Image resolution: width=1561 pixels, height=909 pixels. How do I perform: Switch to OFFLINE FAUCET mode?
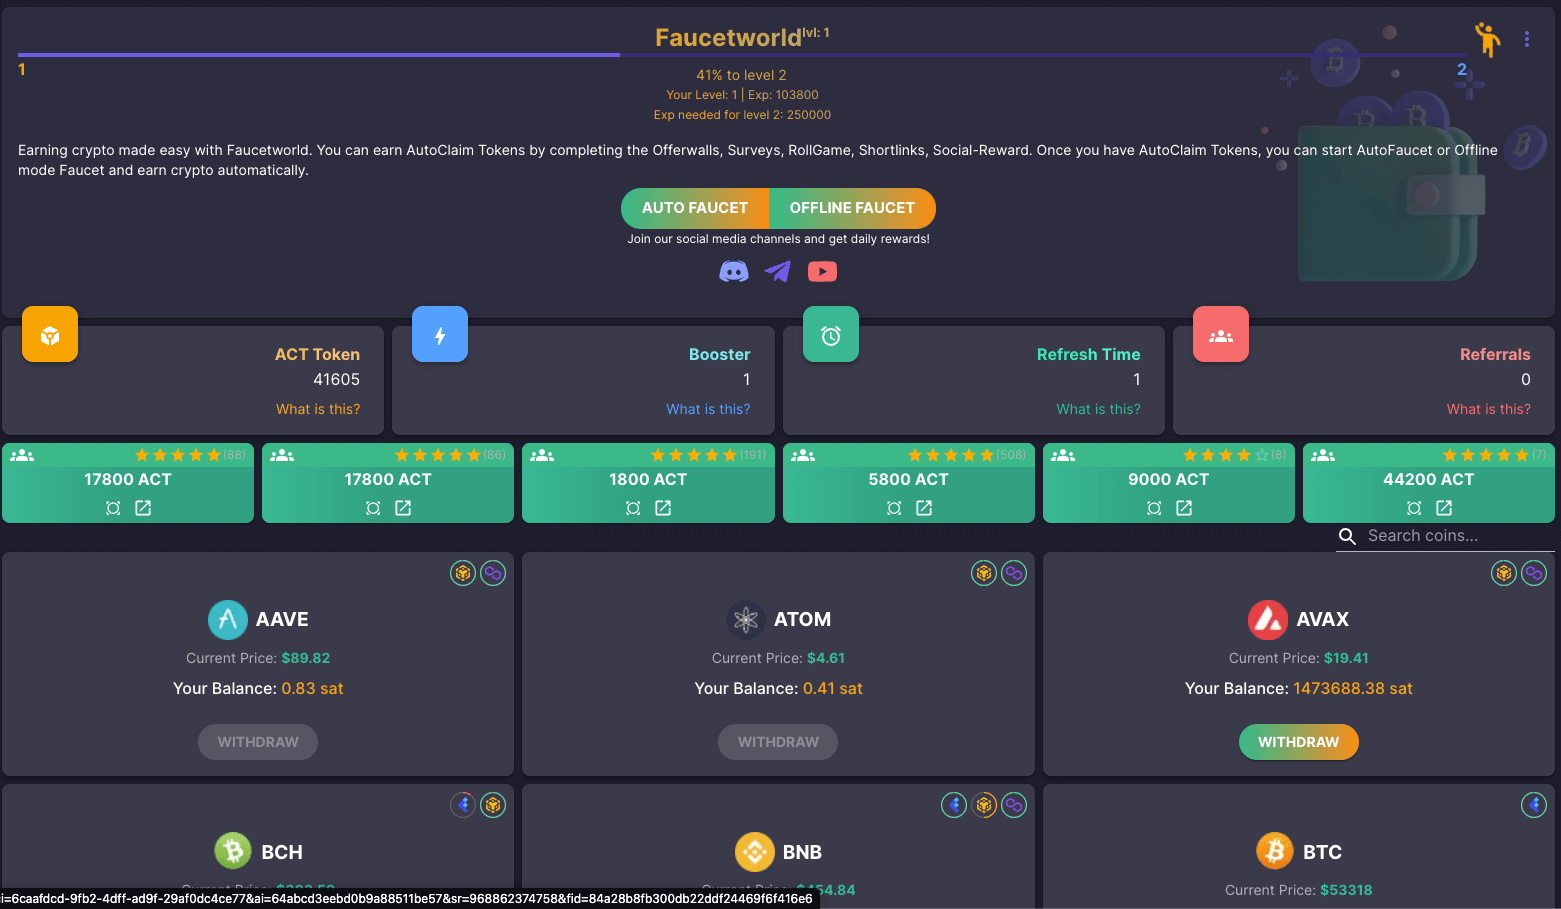pyautogui.click(x=852, y=208)
